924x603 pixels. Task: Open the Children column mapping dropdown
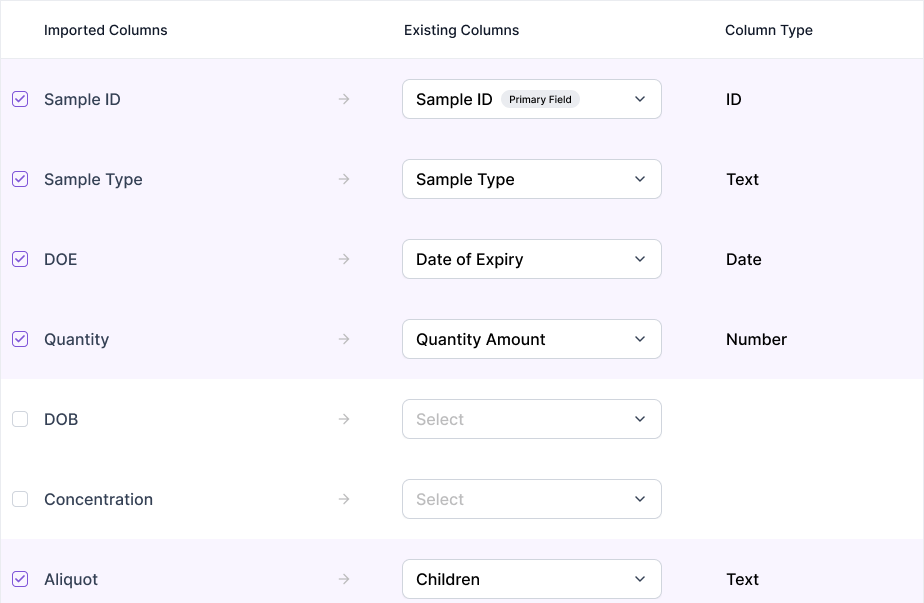point(532,579)
